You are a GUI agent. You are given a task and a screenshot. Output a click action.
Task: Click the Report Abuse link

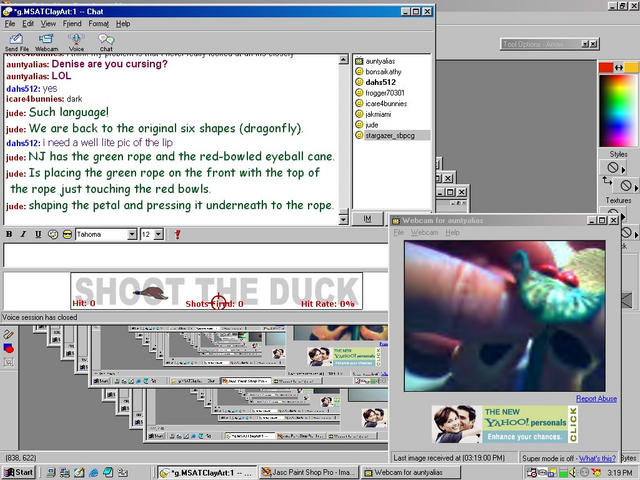[x=596, y=399]
